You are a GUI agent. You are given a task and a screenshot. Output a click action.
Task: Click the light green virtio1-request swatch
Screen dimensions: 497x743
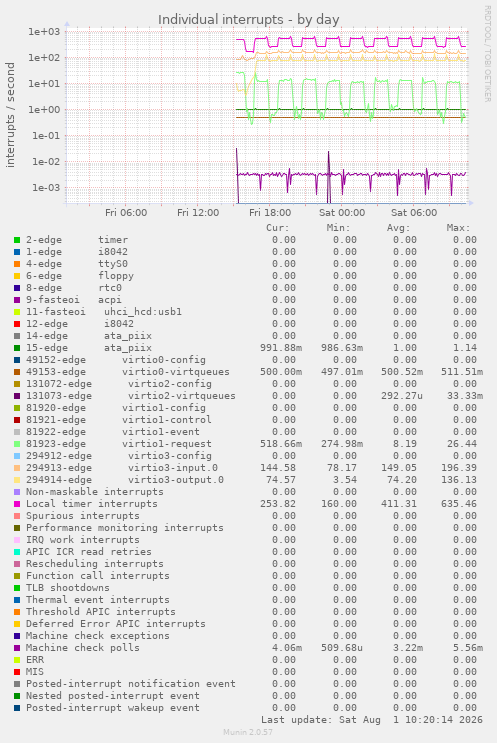[17, 444]
